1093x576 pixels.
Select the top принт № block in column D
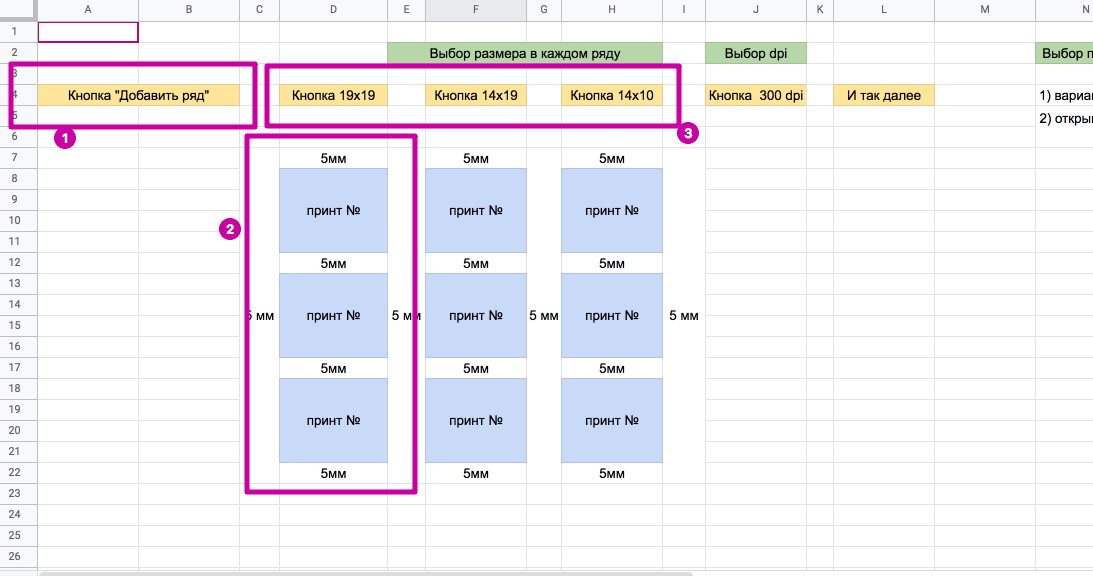[333, 211]
